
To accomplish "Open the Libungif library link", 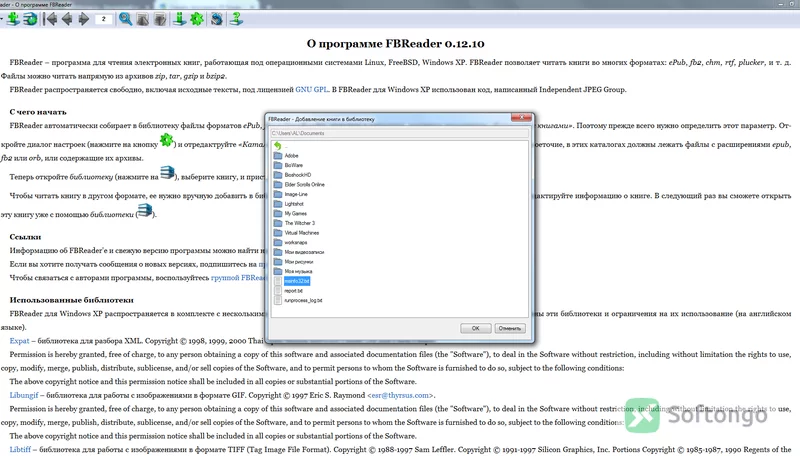I will [x=24, y=395].
